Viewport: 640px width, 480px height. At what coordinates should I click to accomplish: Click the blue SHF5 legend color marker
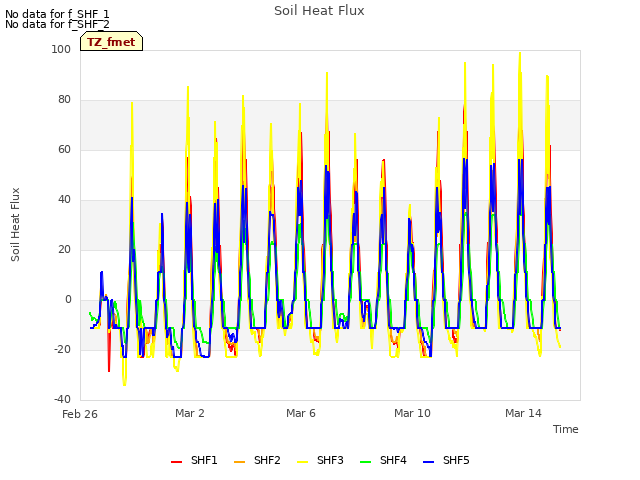429,462
